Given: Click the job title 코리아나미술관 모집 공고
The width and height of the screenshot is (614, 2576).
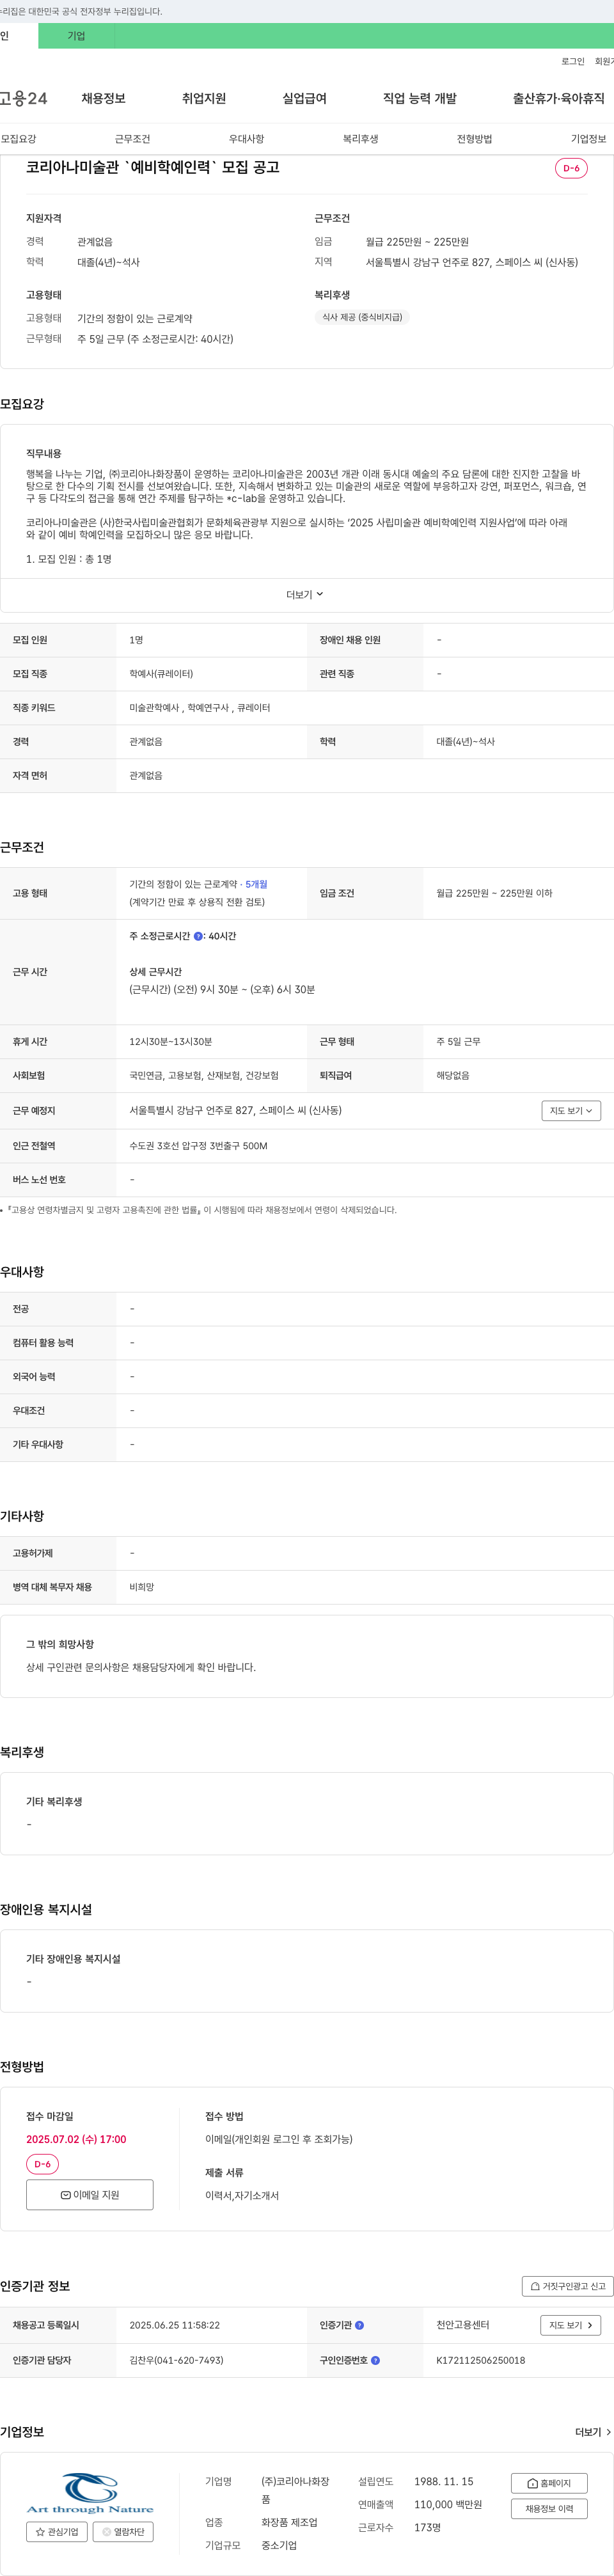Looking at the screenshot, I should (x=153, y=168).
